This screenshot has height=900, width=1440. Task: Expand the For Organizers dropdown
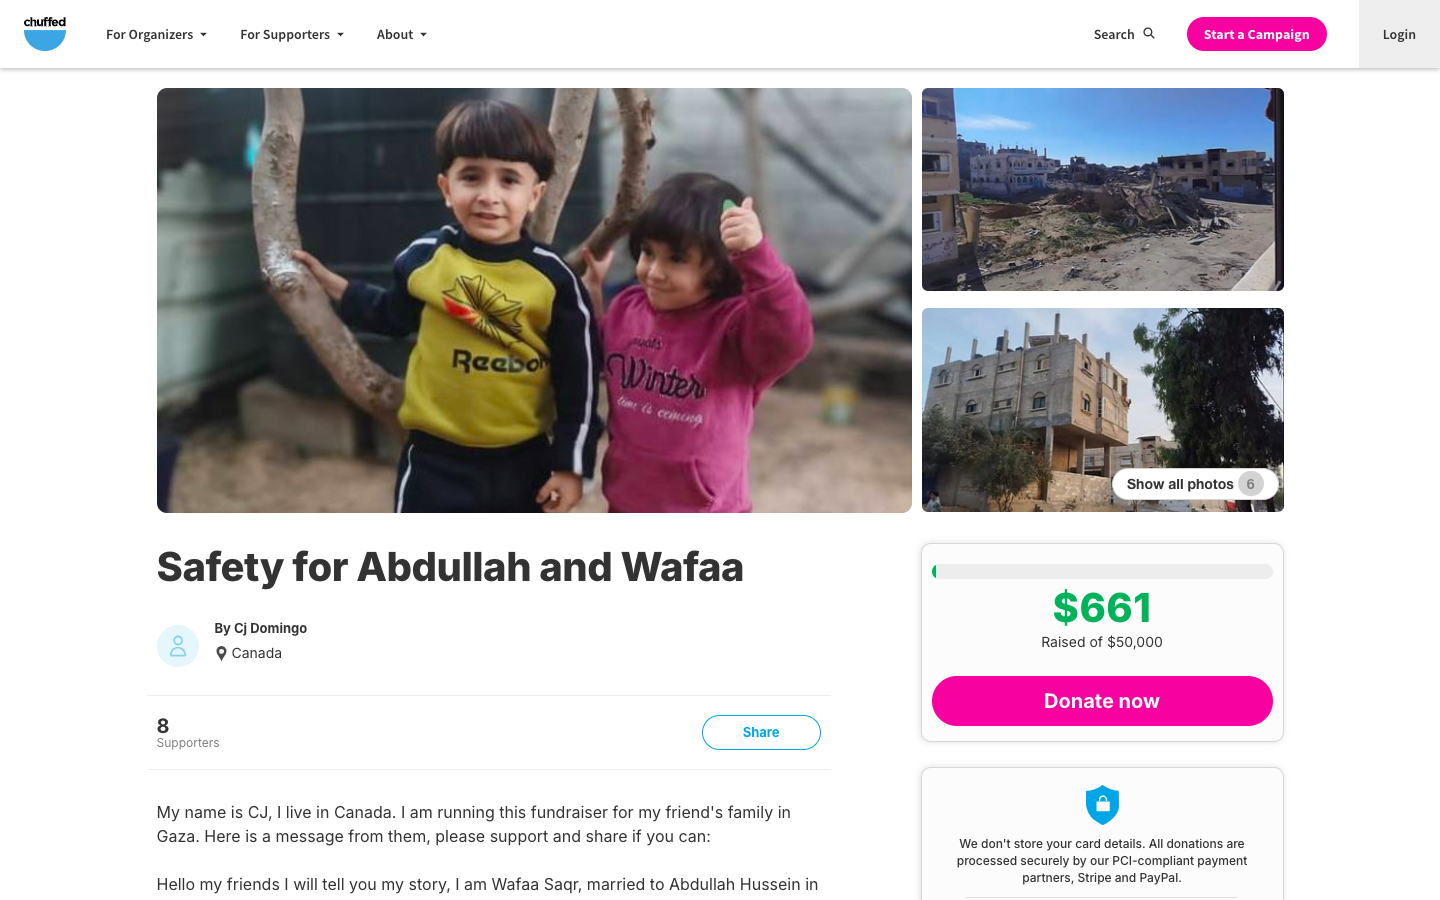click(x=156, y=34)
